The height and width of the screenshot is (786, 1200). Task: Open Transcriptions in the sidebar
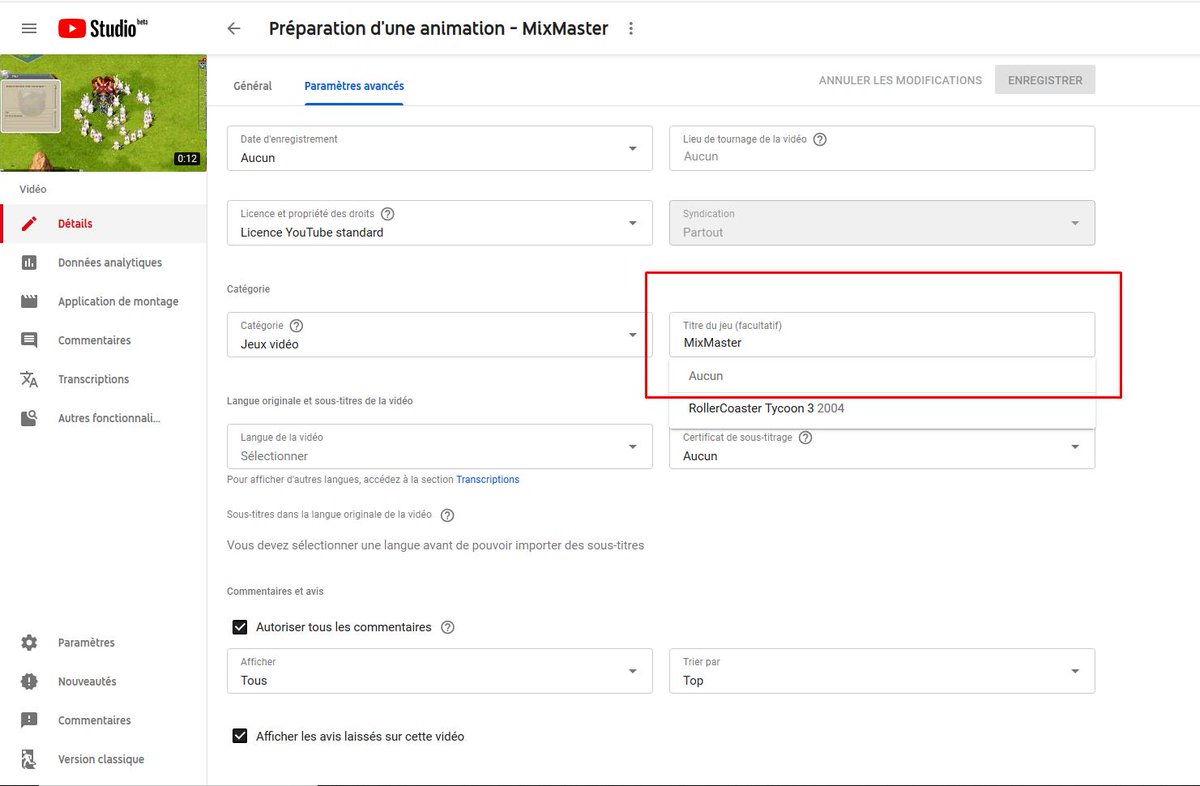[x=103, y=380]
